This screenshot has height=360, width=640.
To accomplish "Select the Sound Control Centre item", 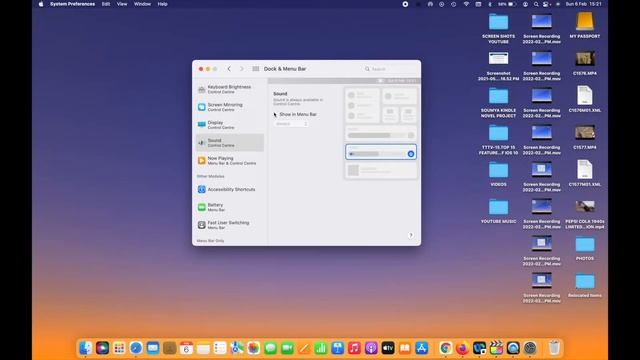I will (230, 142).
